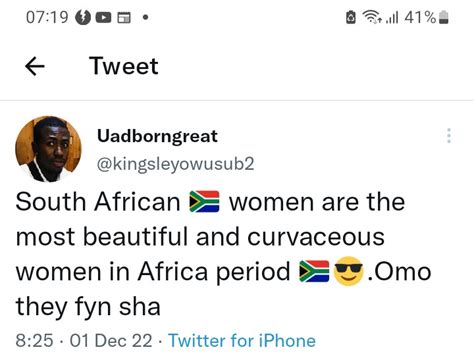This screenshot has height=360, width=474.
Task: Tap the notification dot in status bar
Action: click(x=145, y=17)
